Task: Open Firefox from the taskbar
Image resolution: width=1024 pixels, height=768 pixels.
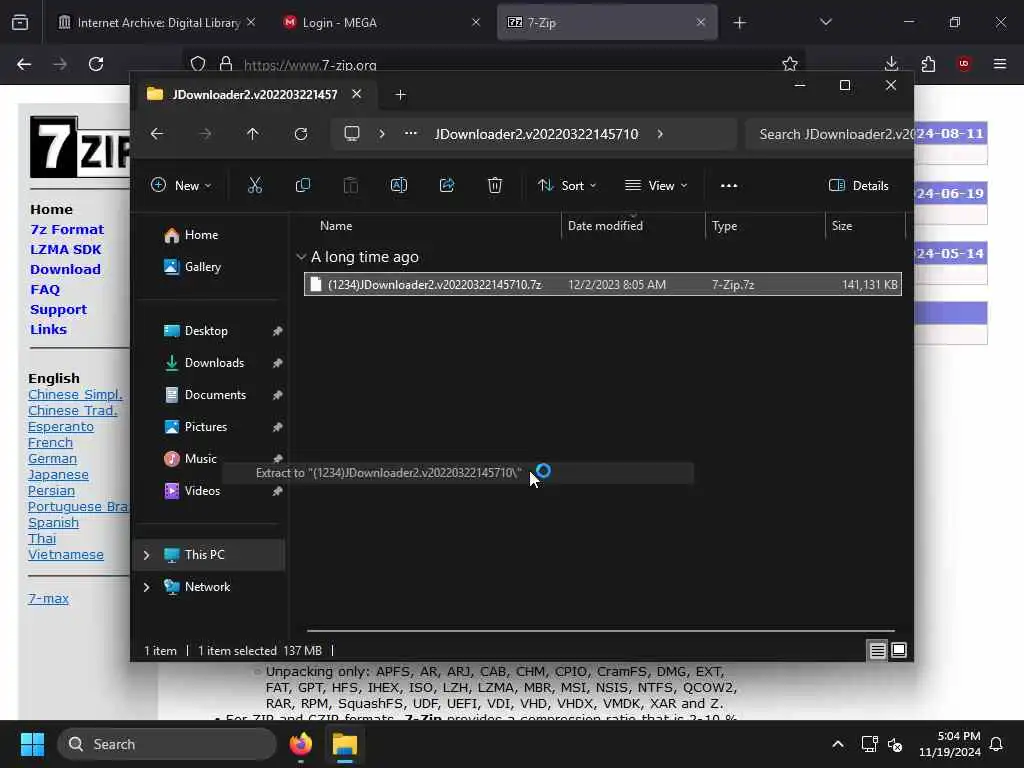Action: [301, 744]
